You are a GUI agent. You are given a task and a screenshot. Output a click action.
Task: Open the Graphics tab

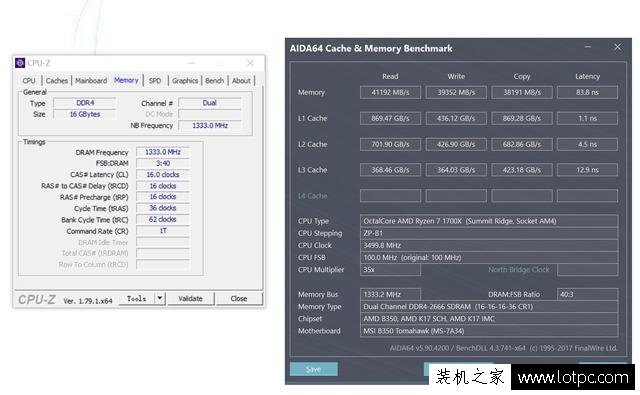pos(185,81)
